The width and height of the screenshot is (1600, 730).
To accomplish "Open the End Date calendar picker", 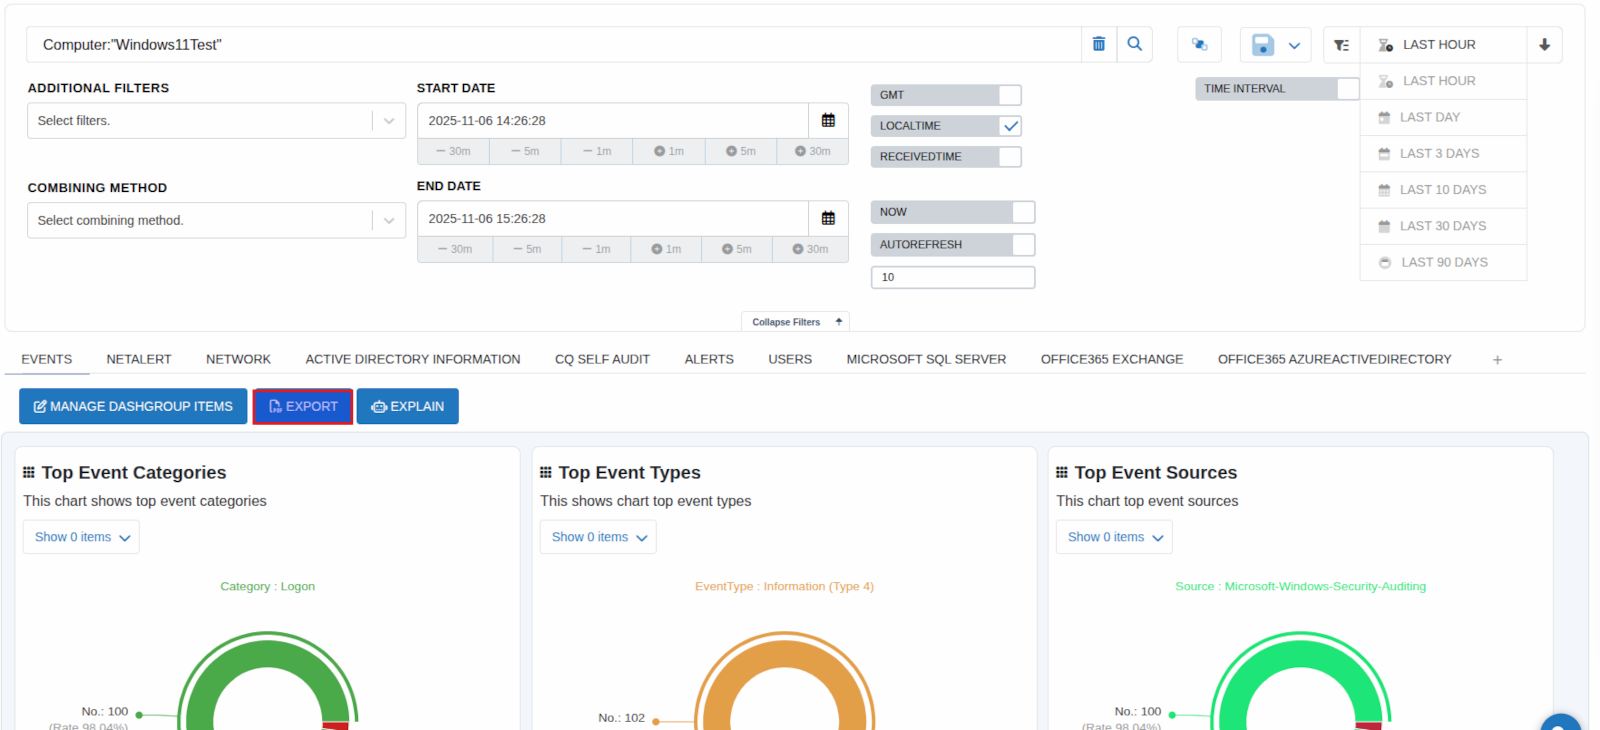I will click(828, 218).
